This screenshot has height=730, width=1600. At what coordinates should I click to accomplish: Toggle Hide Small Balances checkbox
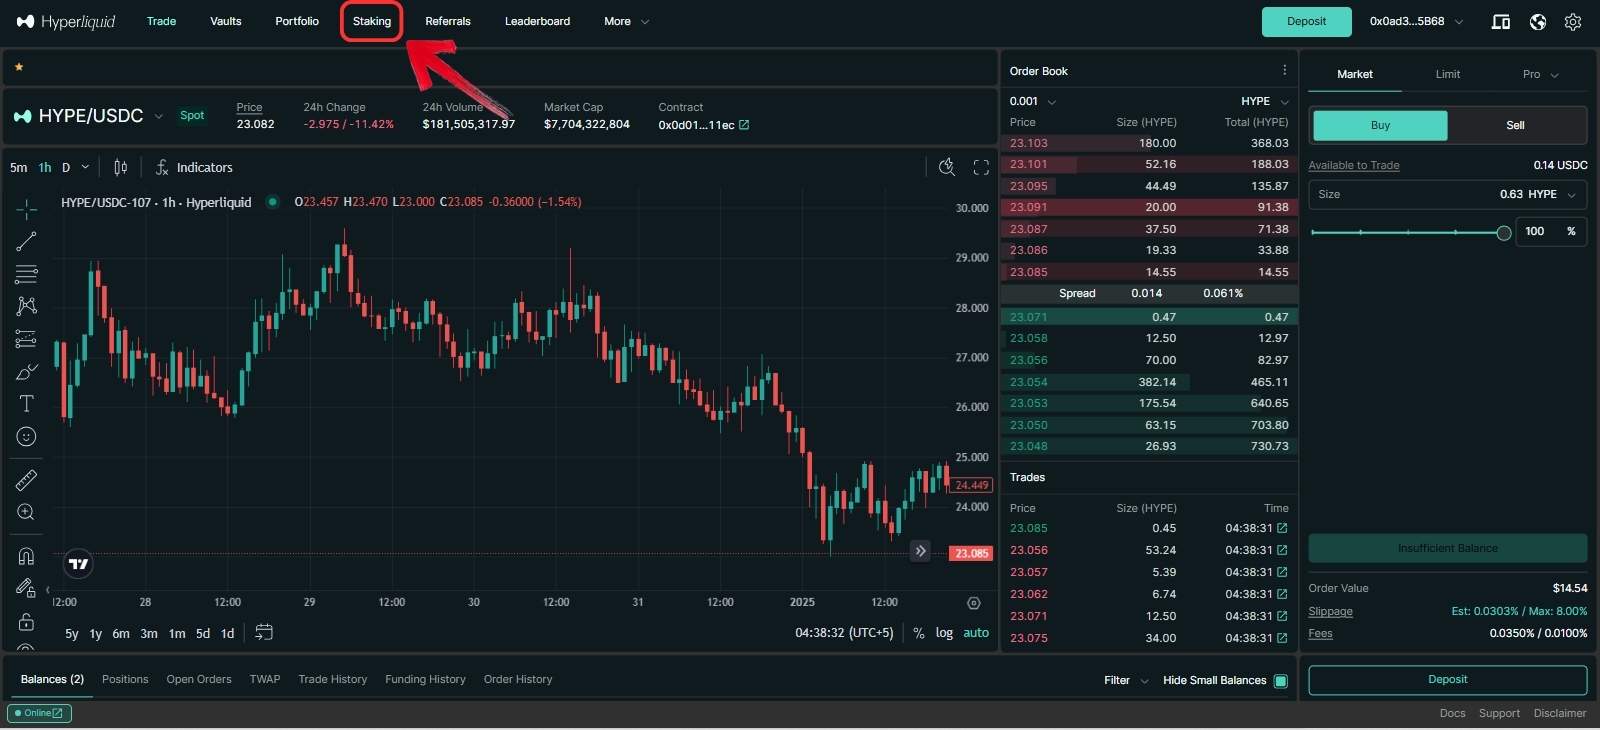pos(1281,681)
